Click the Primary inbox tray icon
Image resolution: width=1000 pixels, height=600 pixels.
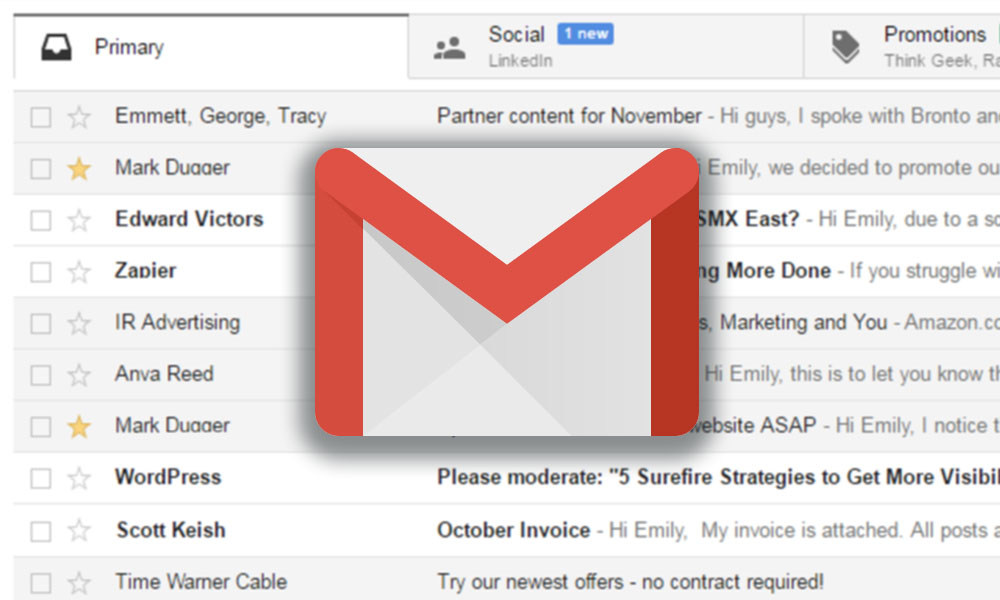tap(56, 47)
